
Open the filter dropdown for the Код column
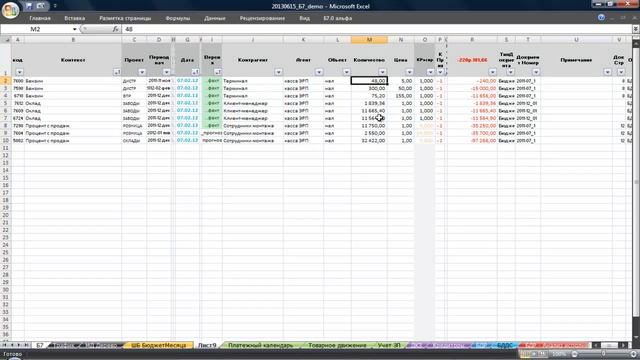tap(19, 72)
